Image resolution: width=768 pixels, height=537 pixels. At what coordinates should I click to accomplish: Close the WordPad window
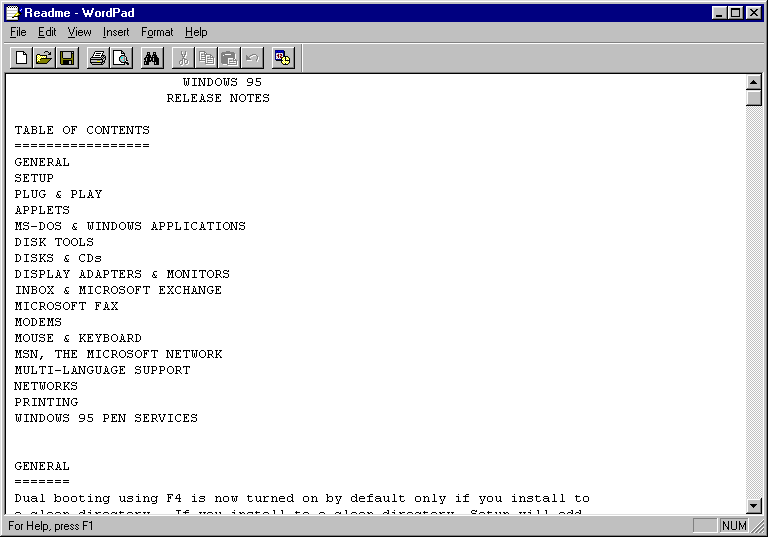tap(754, 13)
